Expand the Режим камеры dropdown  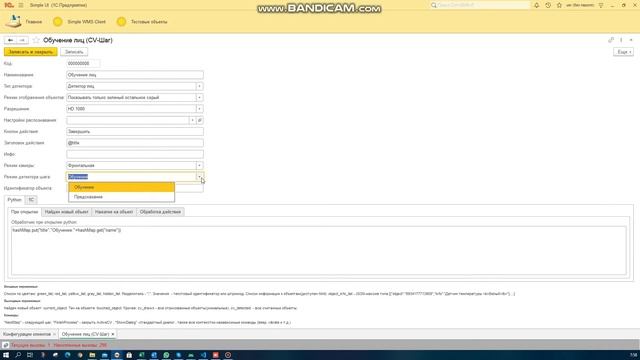pos(199,166)
